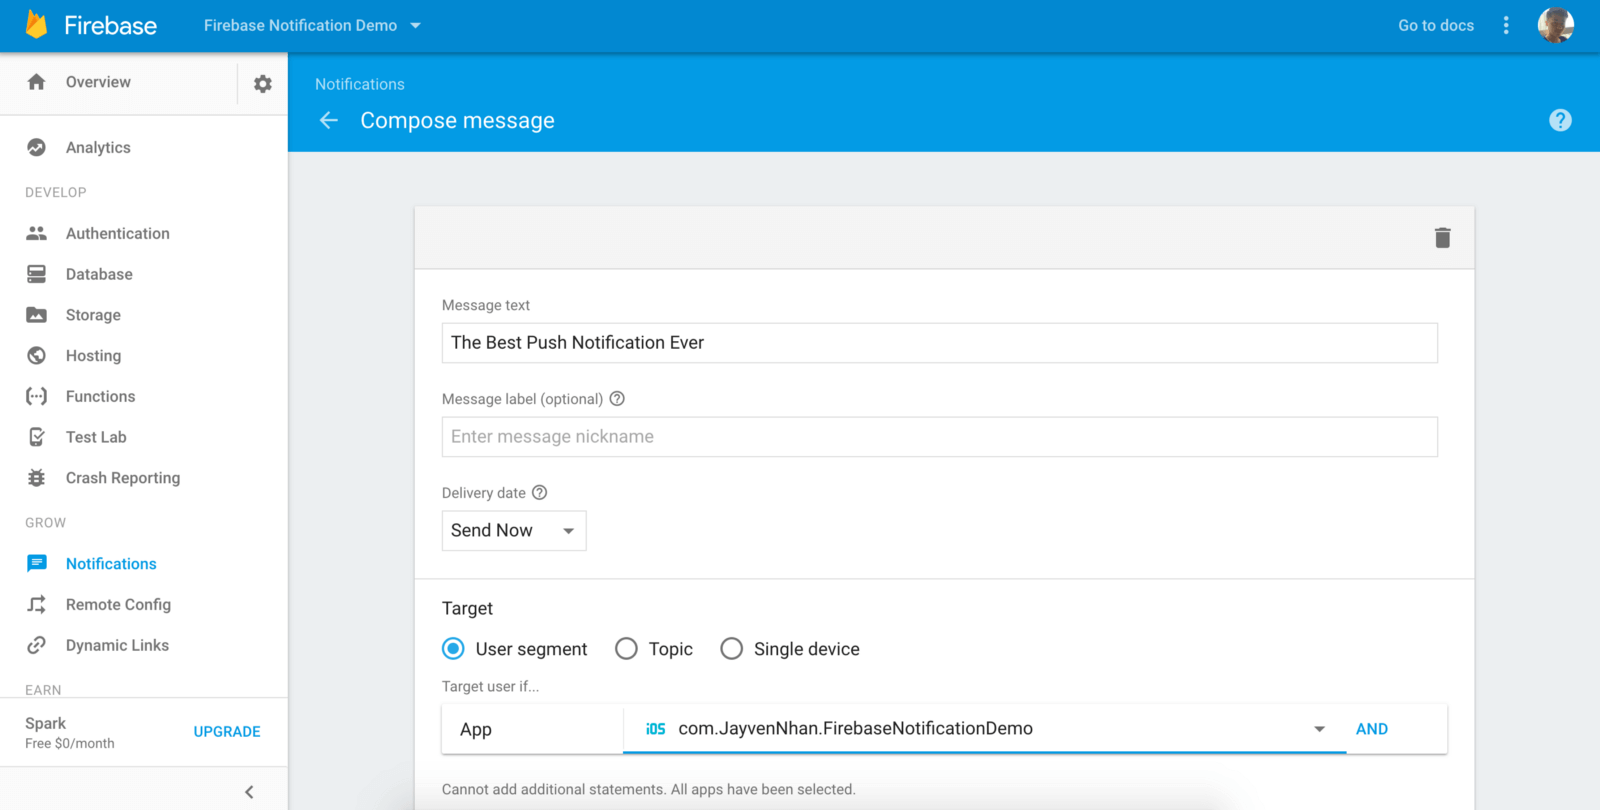Click the UPGRADE plan button

pyautogui.click(x=227, y=732)
